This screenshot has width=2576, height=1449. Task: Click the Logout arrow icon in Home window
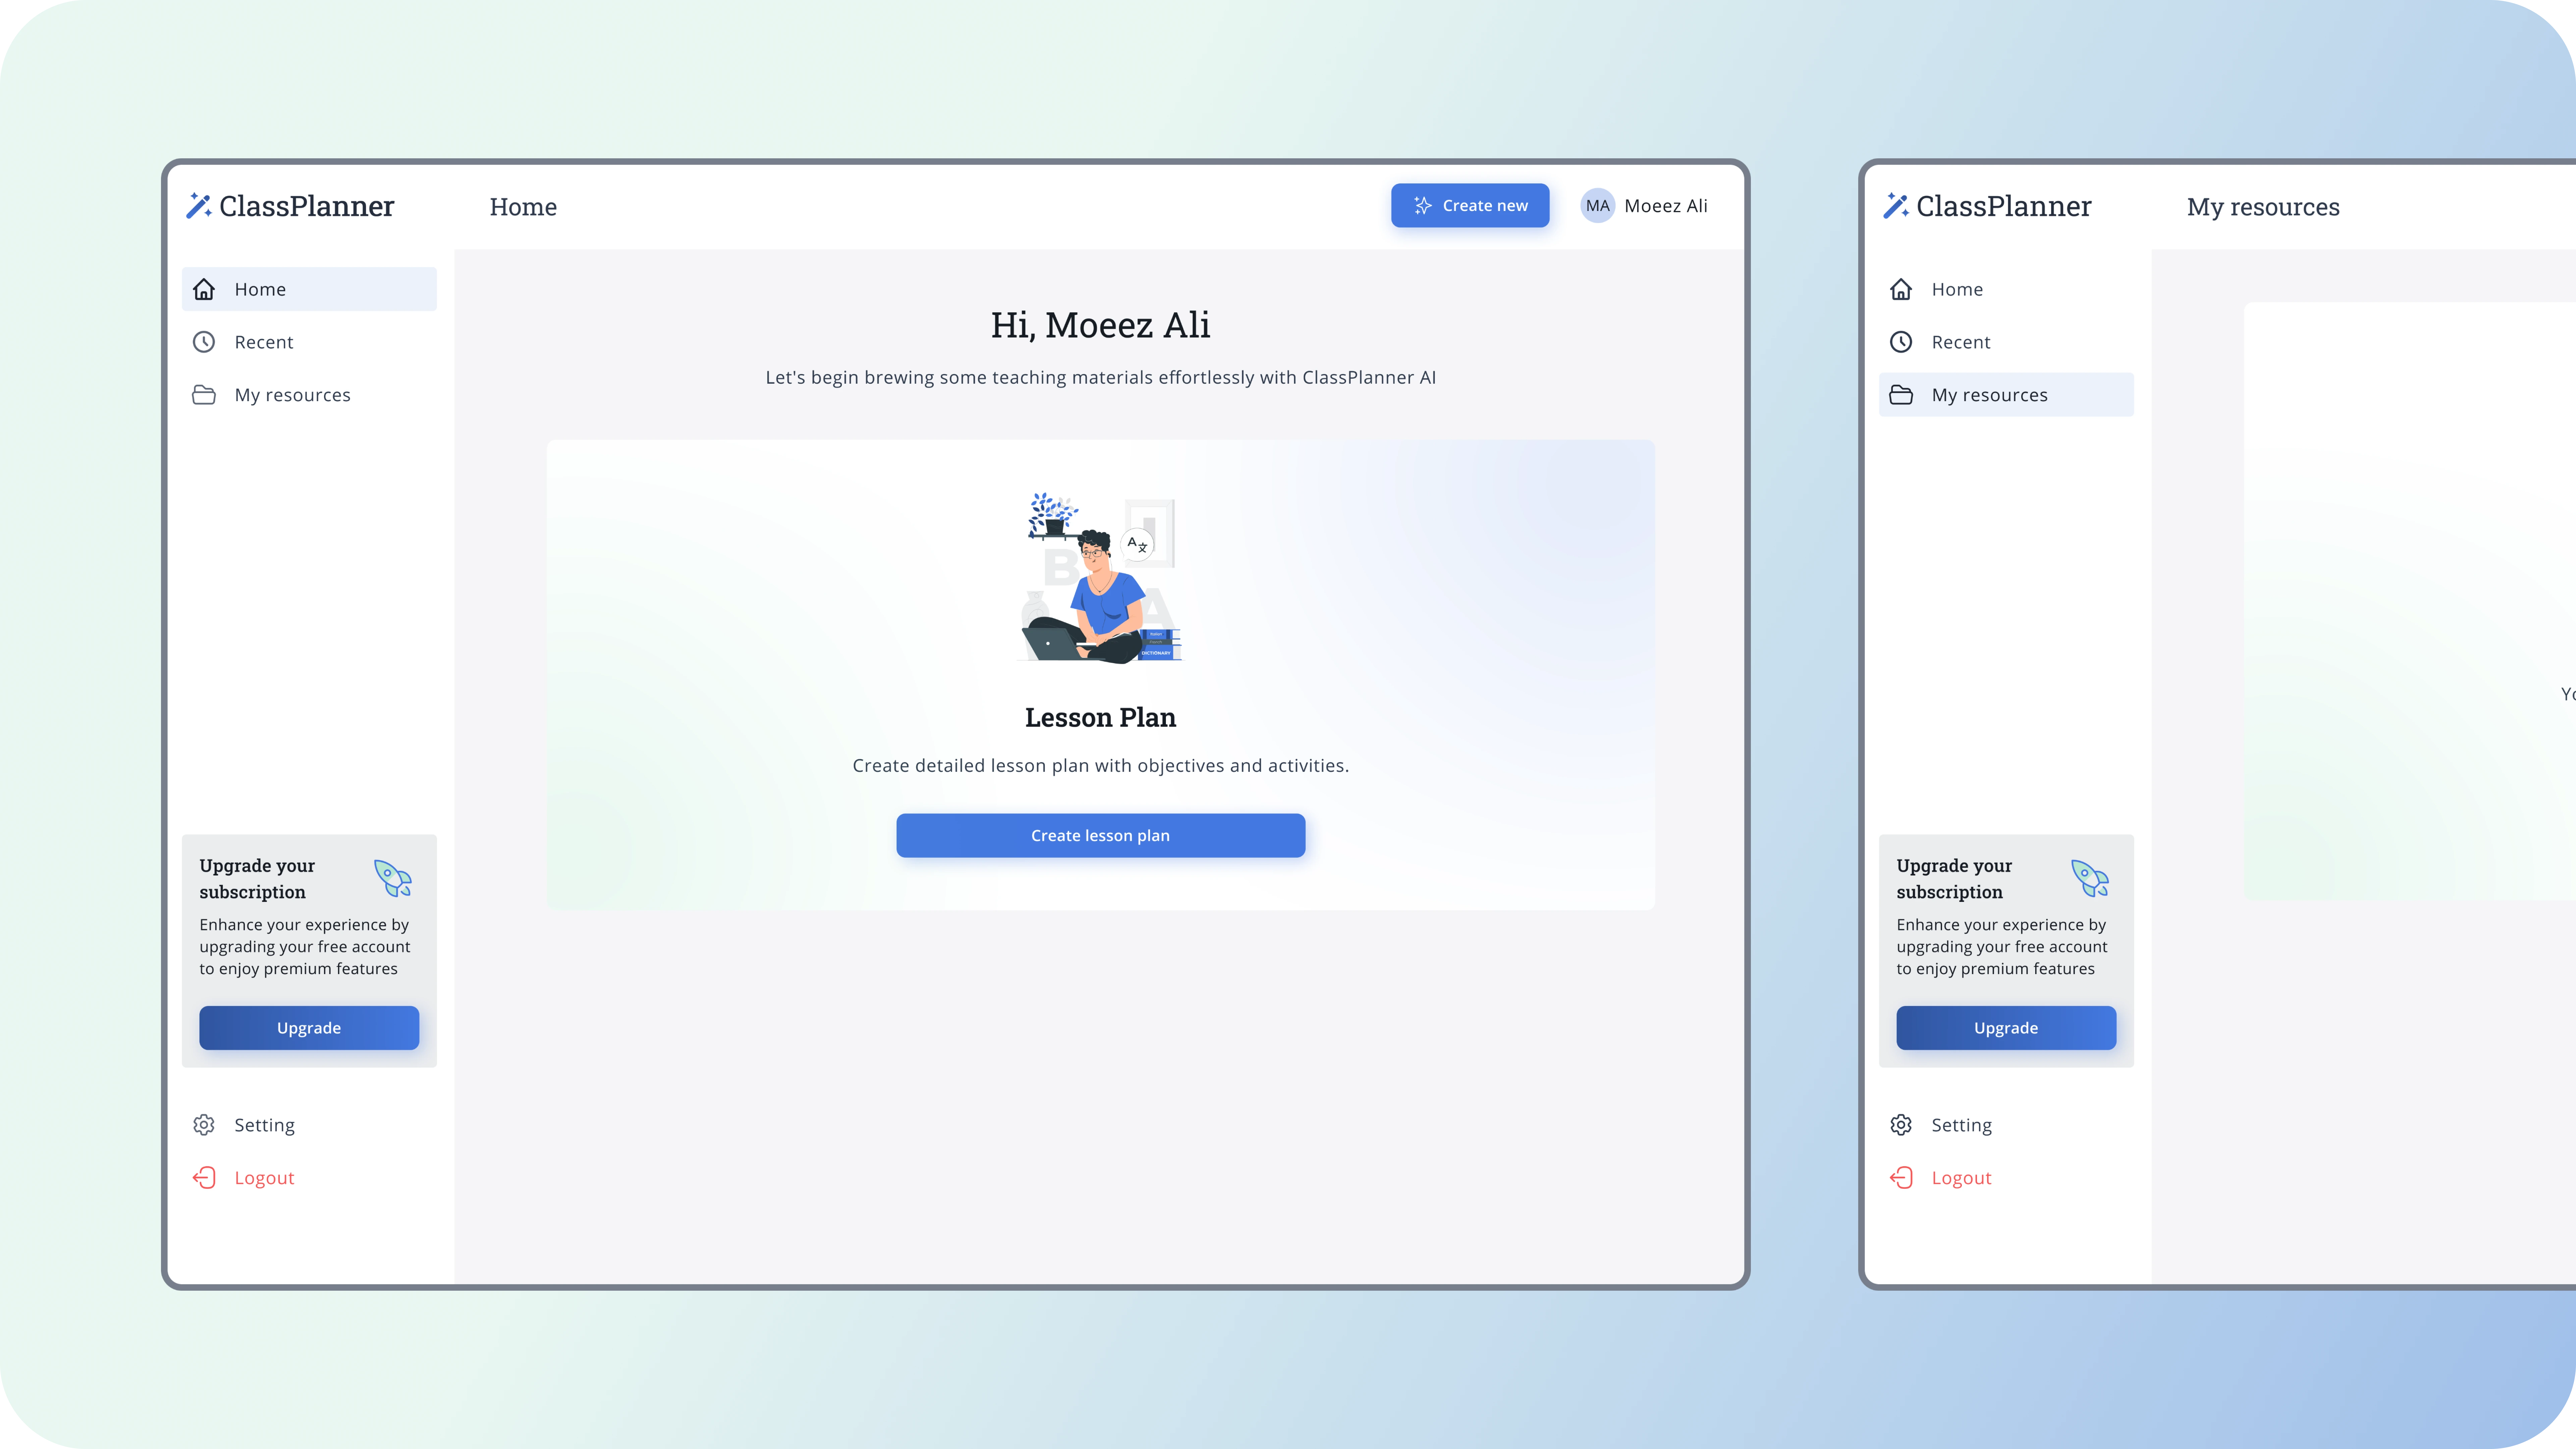point(204,1178)
